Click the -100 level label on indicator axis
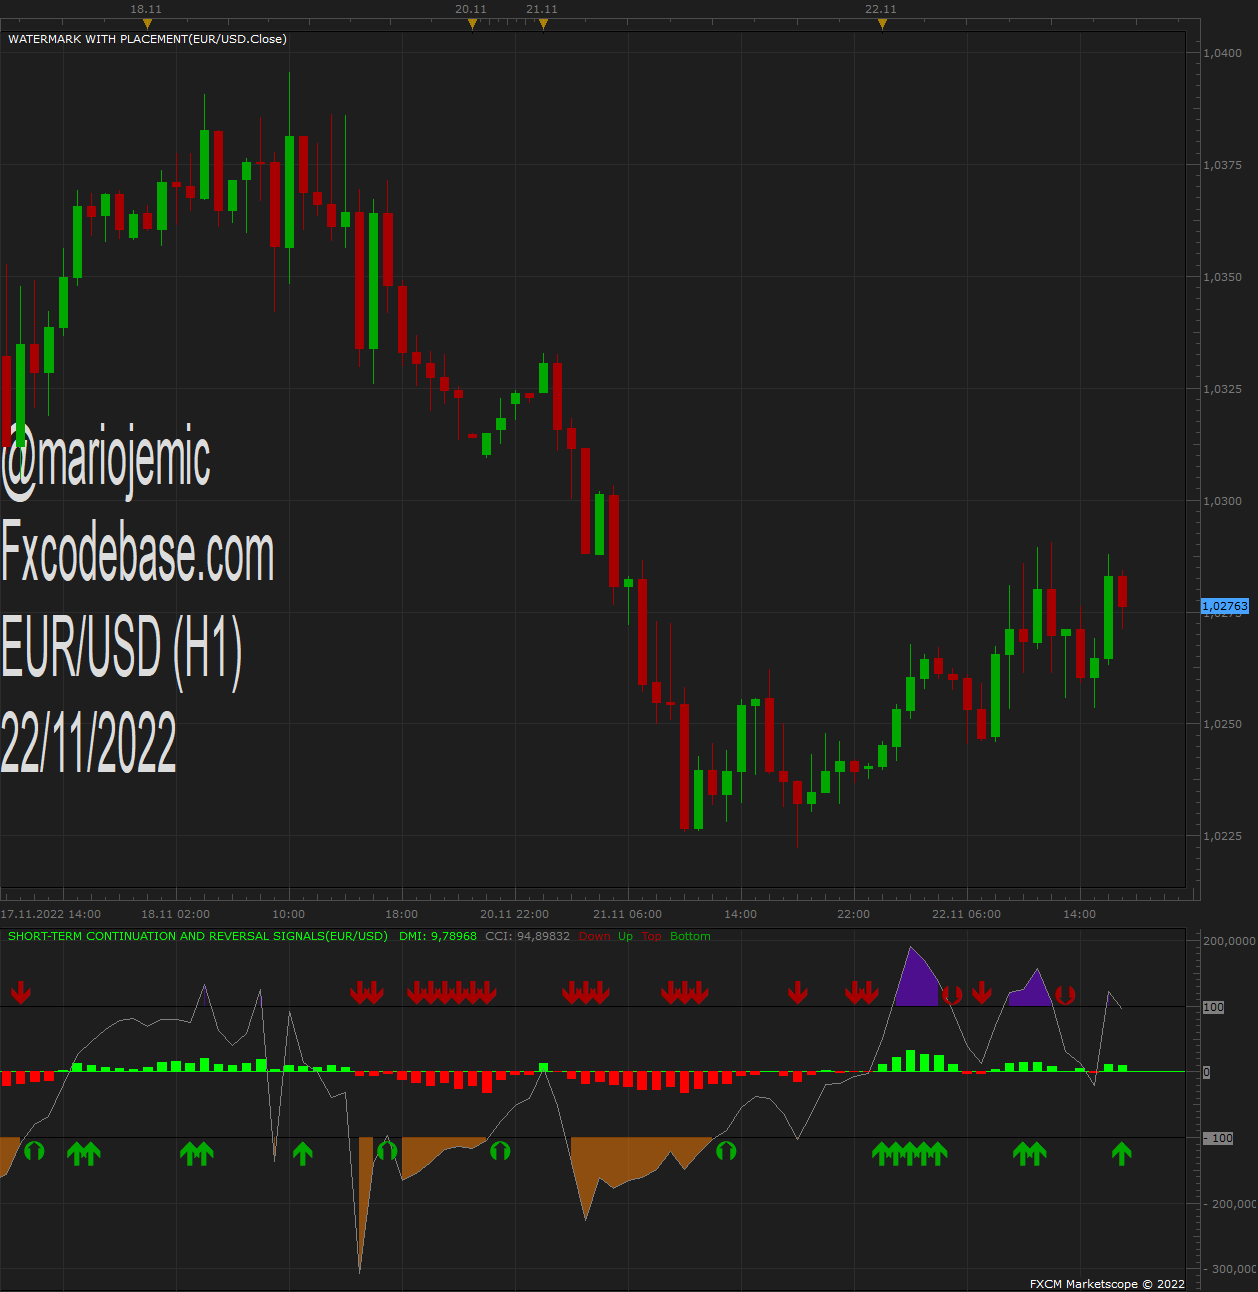 (1218, 1138)
